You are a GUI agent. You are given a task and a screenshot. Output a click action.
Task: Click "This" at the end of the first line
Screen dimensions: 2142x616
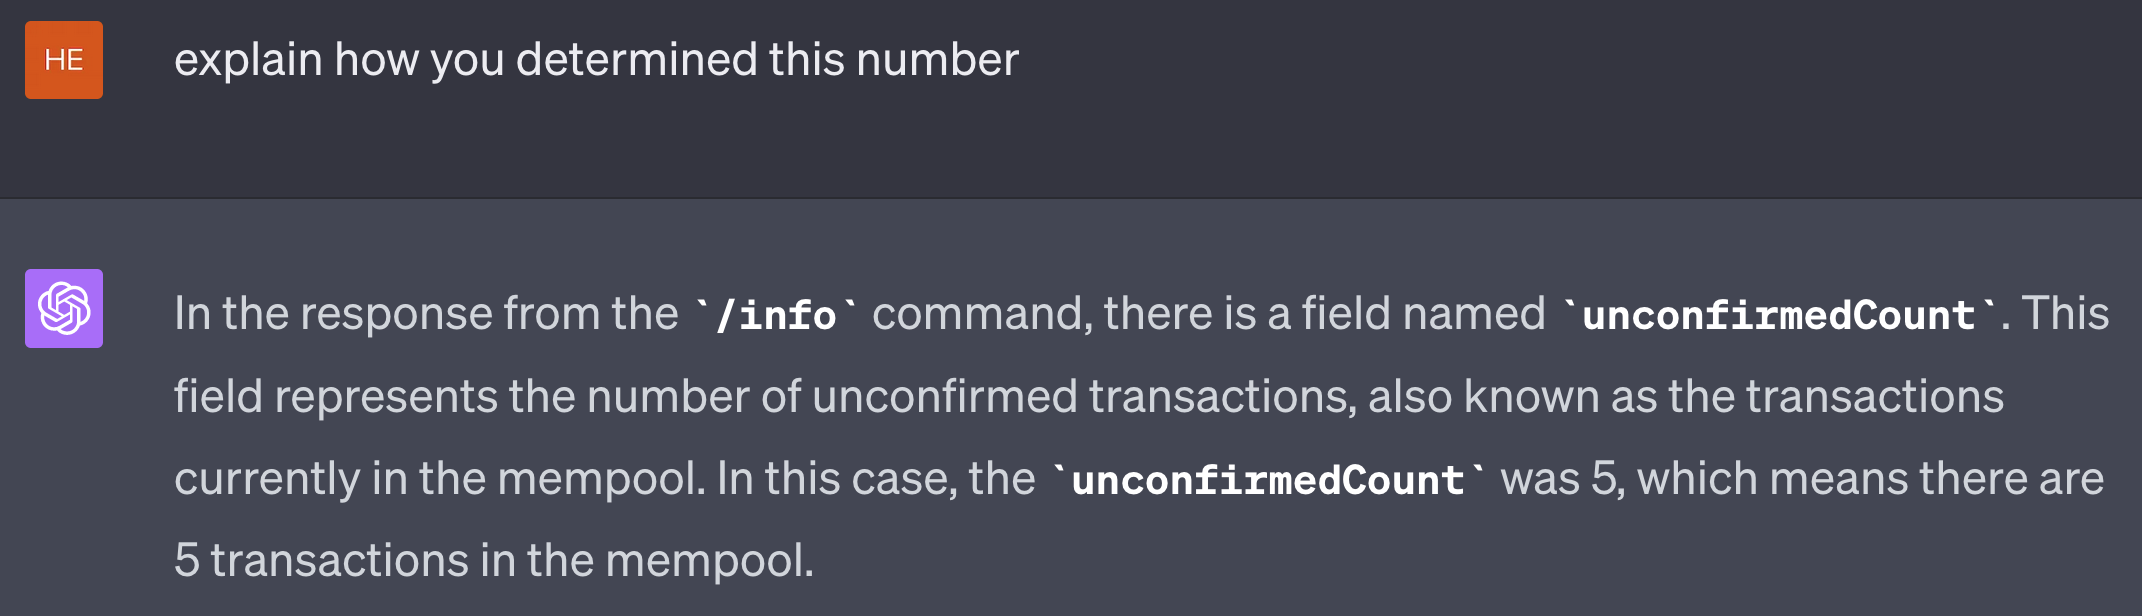pos(2065,314)
